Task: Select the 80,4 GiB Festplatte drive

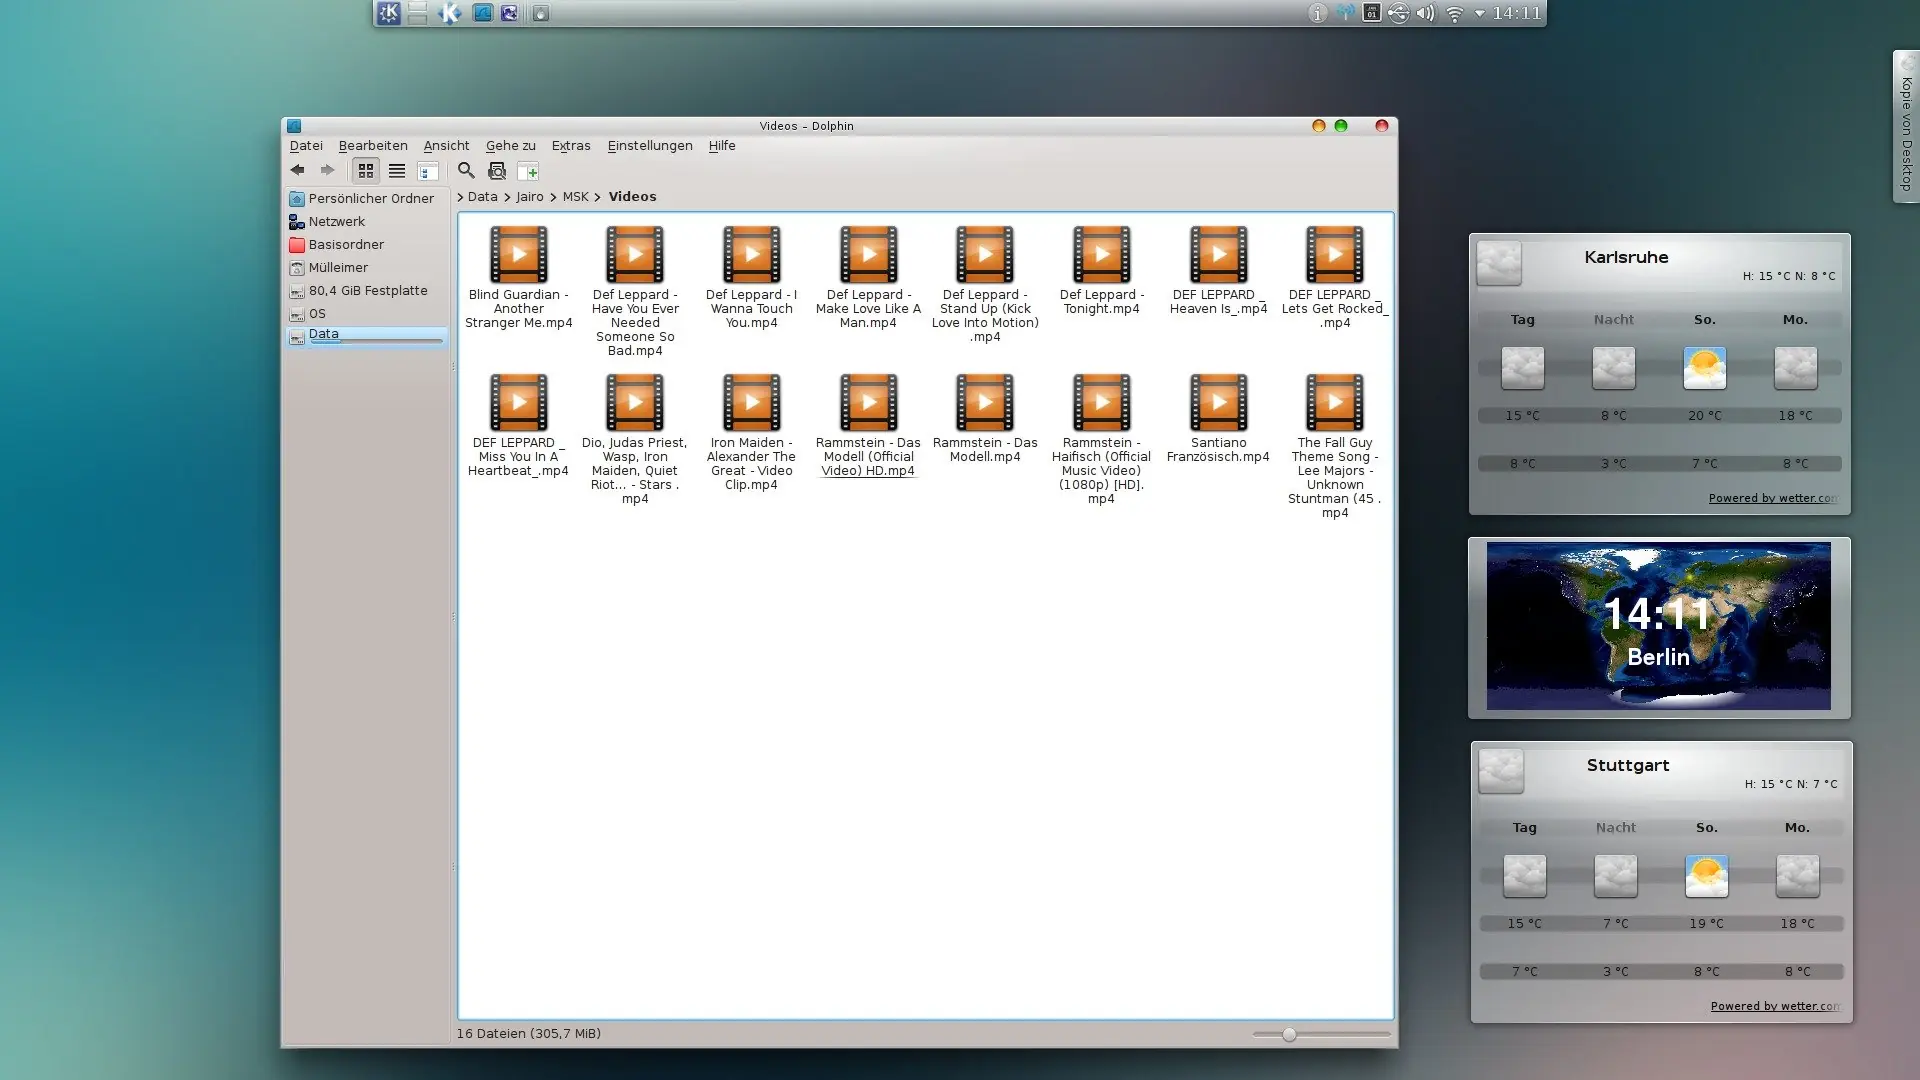Action: pos(367,291)
